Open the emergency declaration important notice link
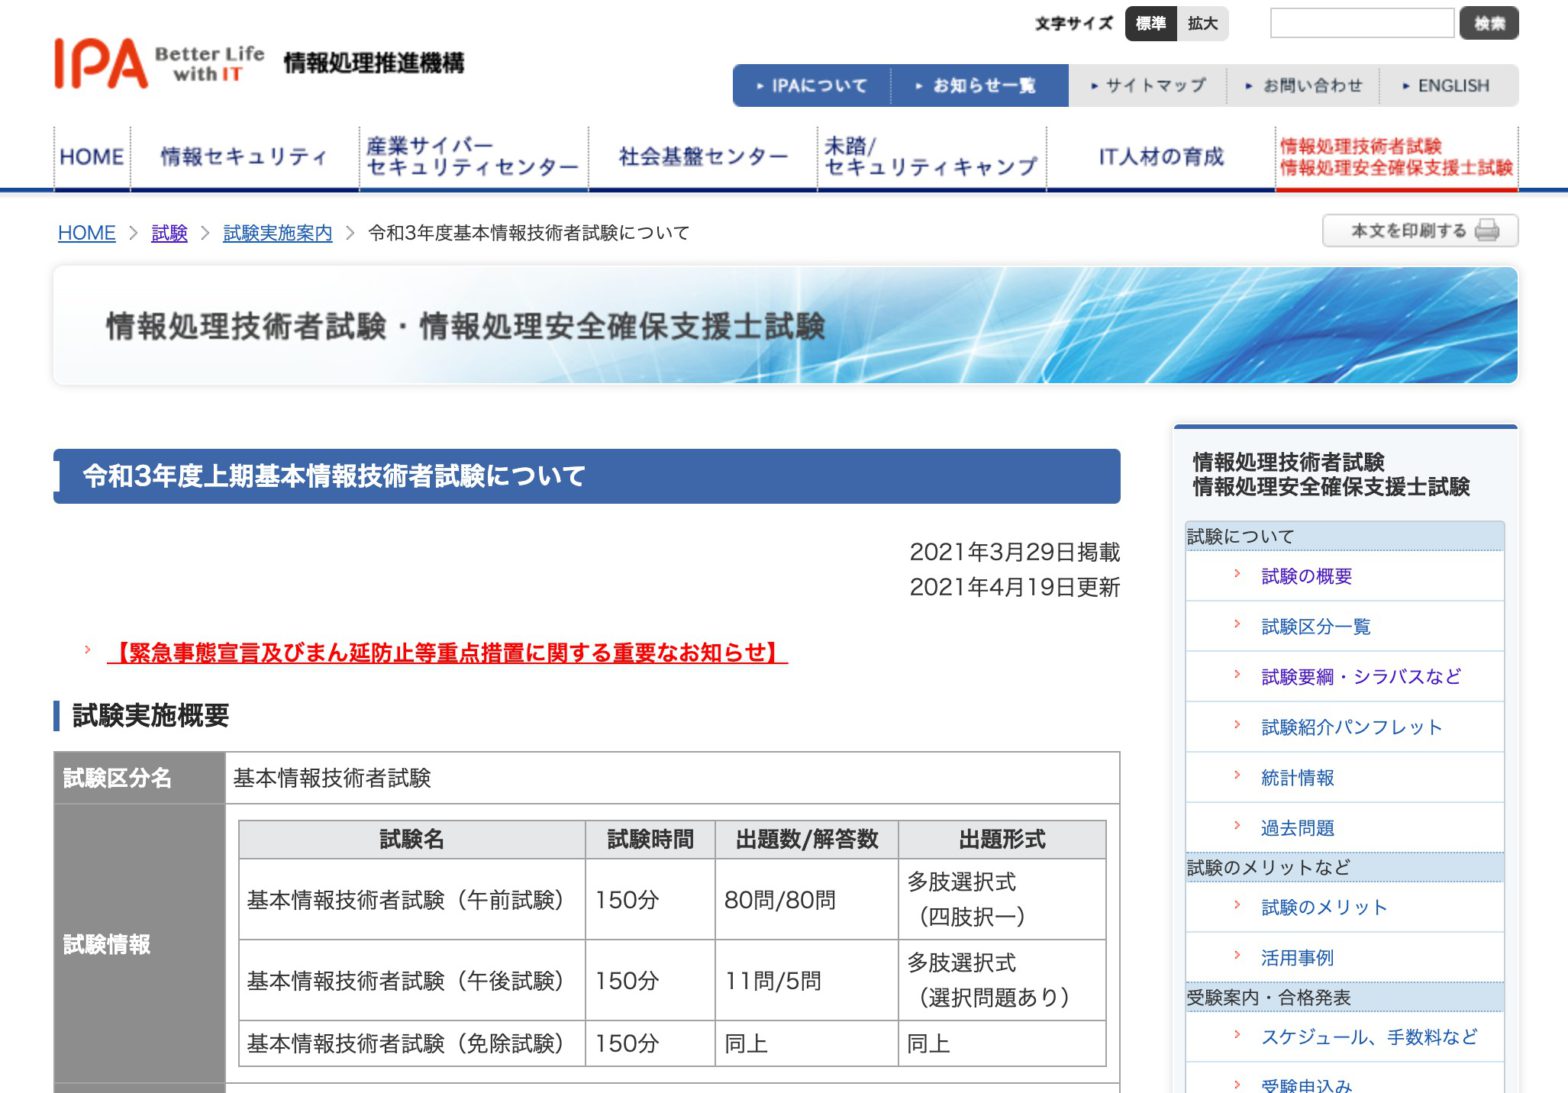 pos(447,653)
